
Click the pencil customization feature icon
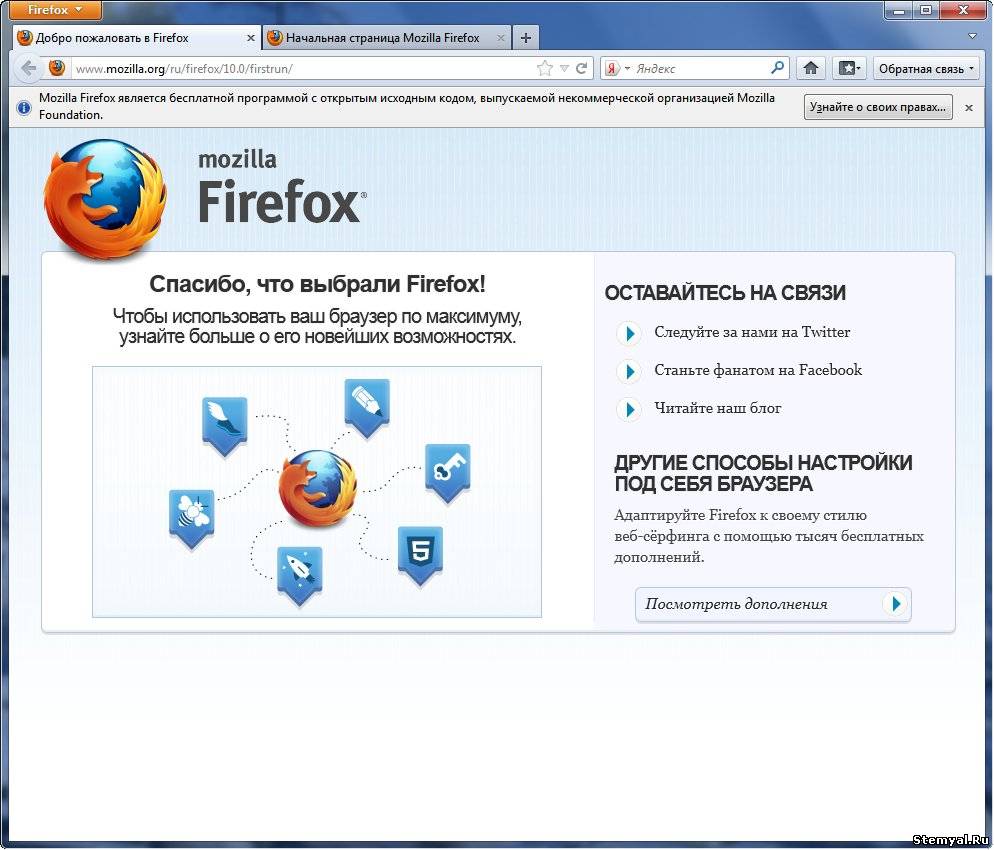click(x=367, y=408)
